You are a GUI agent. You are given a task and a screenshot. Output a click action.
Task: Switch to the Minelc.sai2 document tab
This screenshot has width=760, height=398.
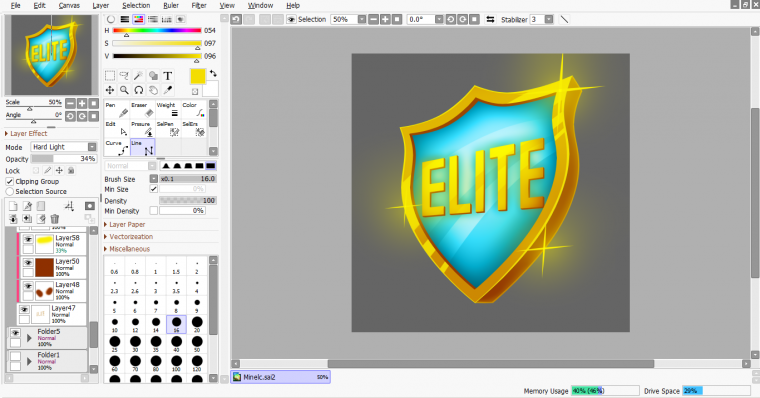[x=281, y=377]
